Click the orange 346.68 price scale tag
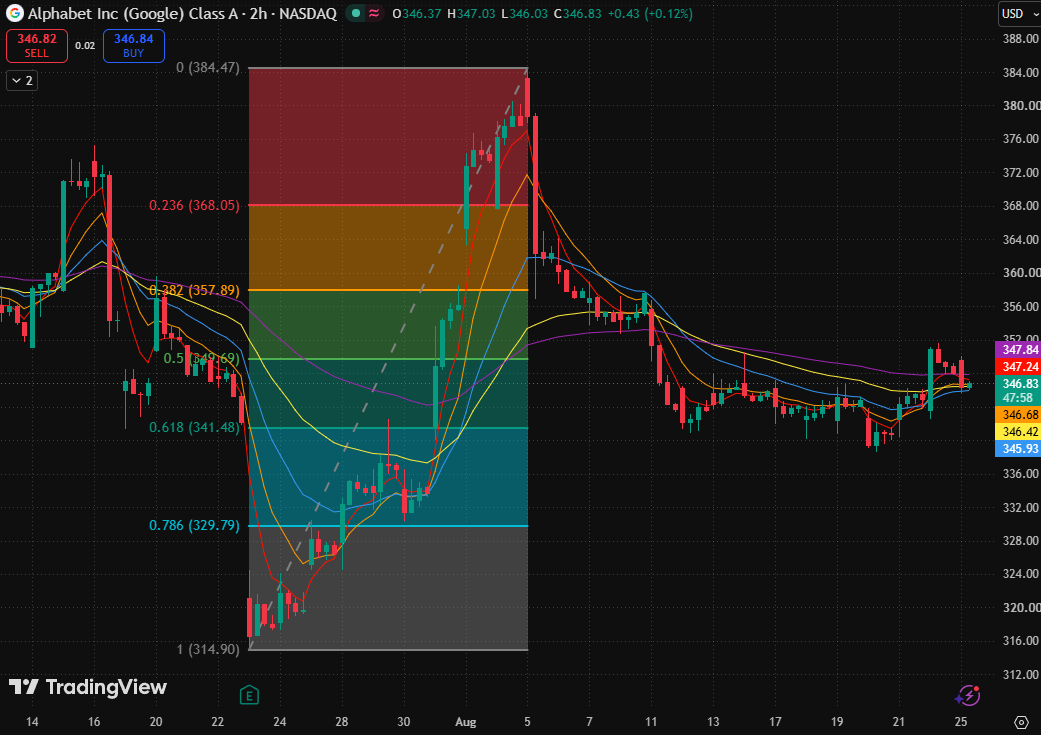The image size is (1041, 735). (1018, 415)
